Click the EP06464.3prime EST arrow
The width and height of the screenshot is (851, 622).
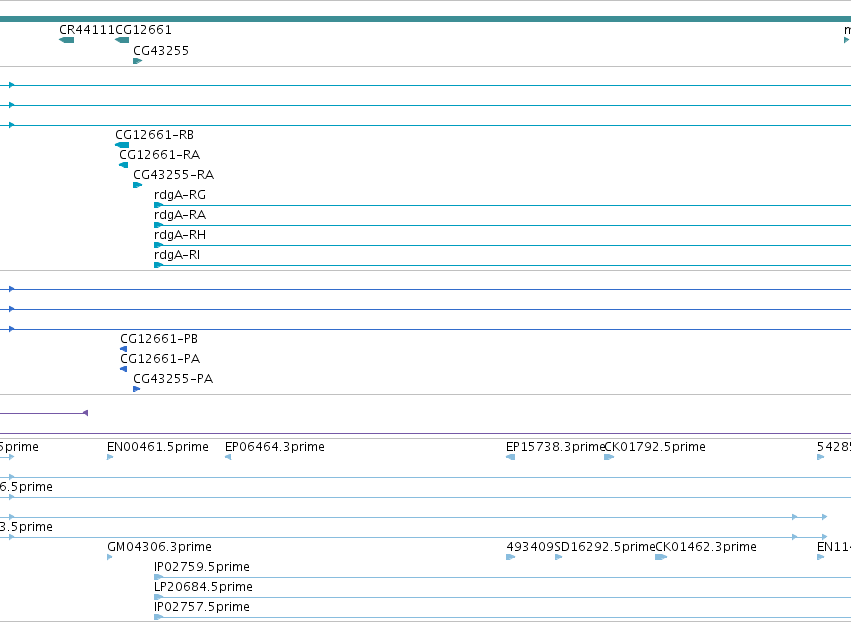click(x=228, y=457)
